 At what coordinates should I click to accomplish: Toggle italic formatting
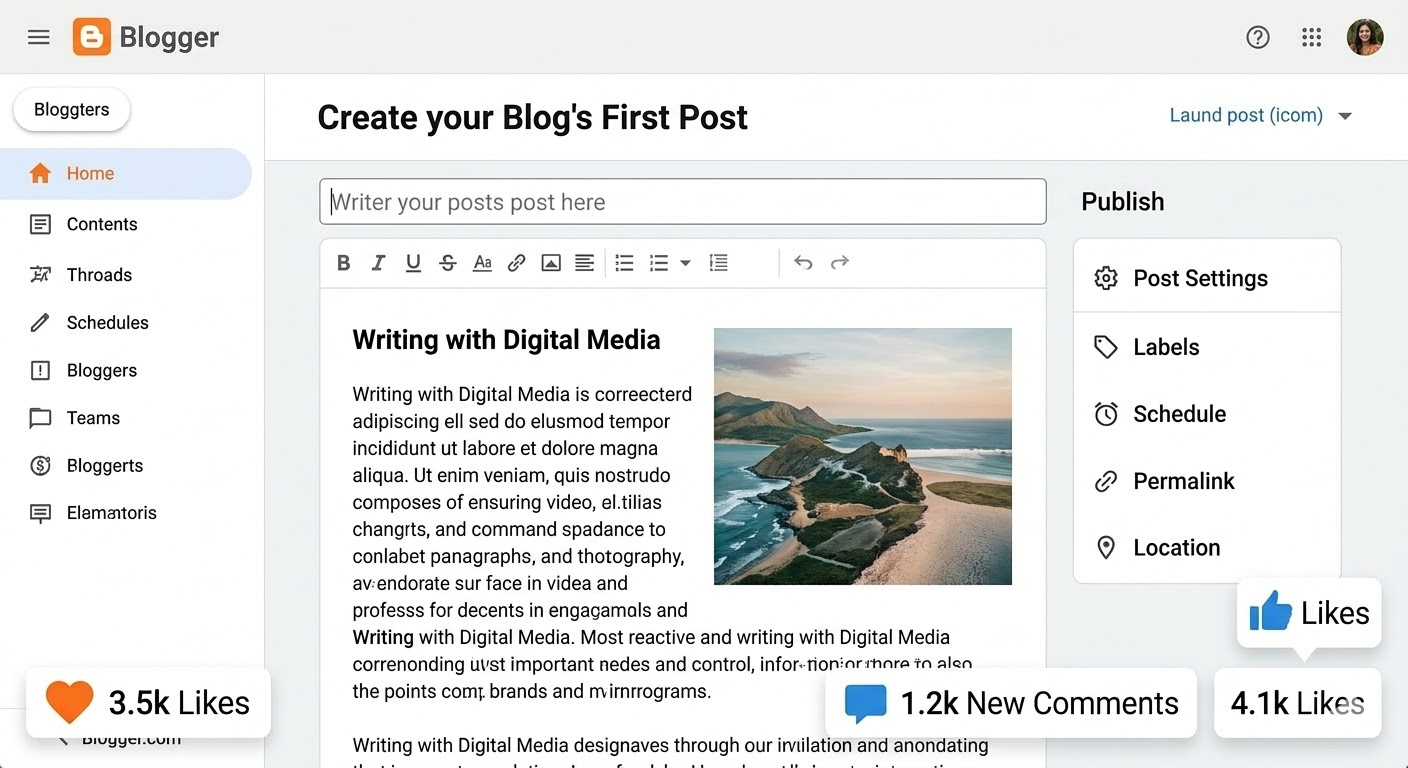(378, 263)
